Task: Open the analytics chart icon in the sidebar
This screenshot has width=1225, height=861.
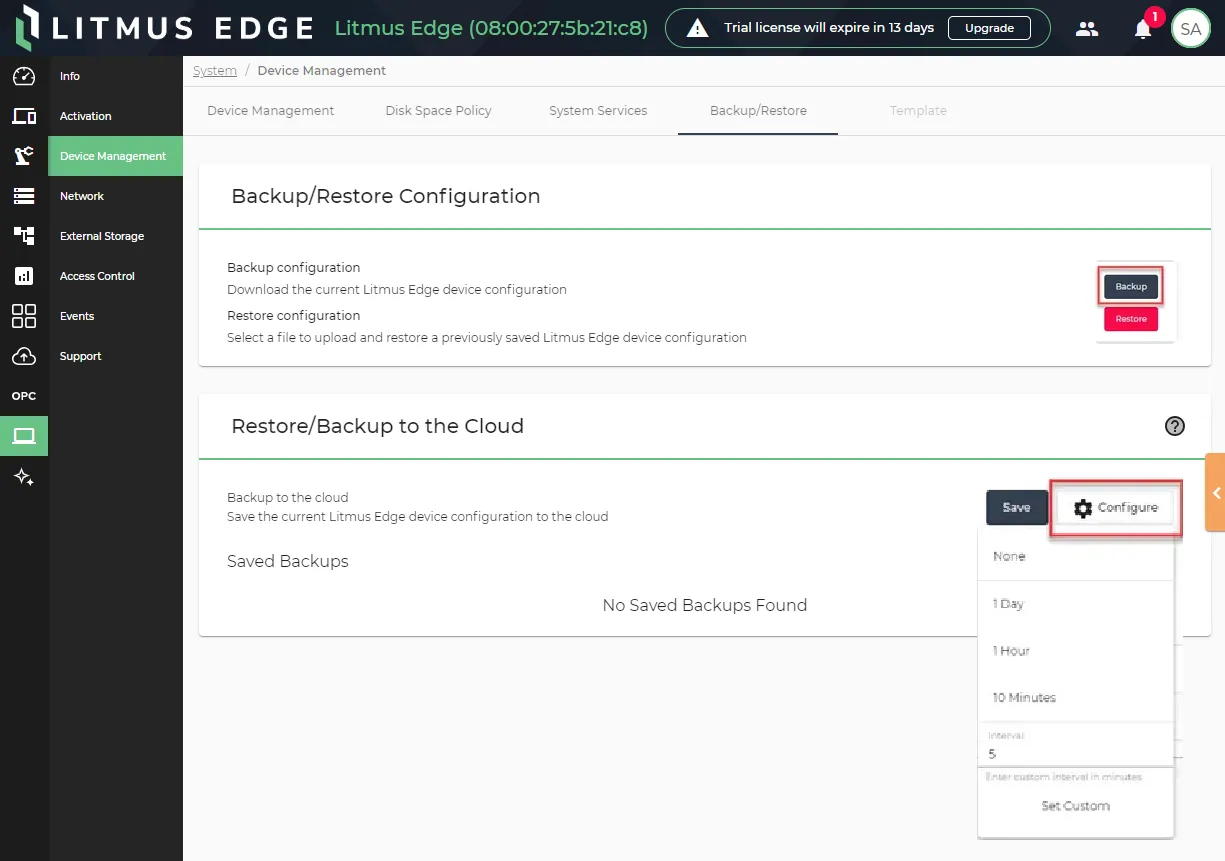Action: pos(24,276)
